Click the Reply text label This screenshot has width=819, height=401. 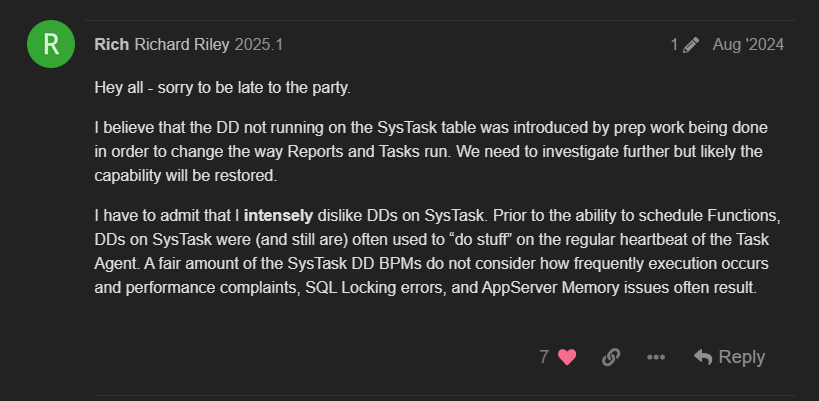742,357
